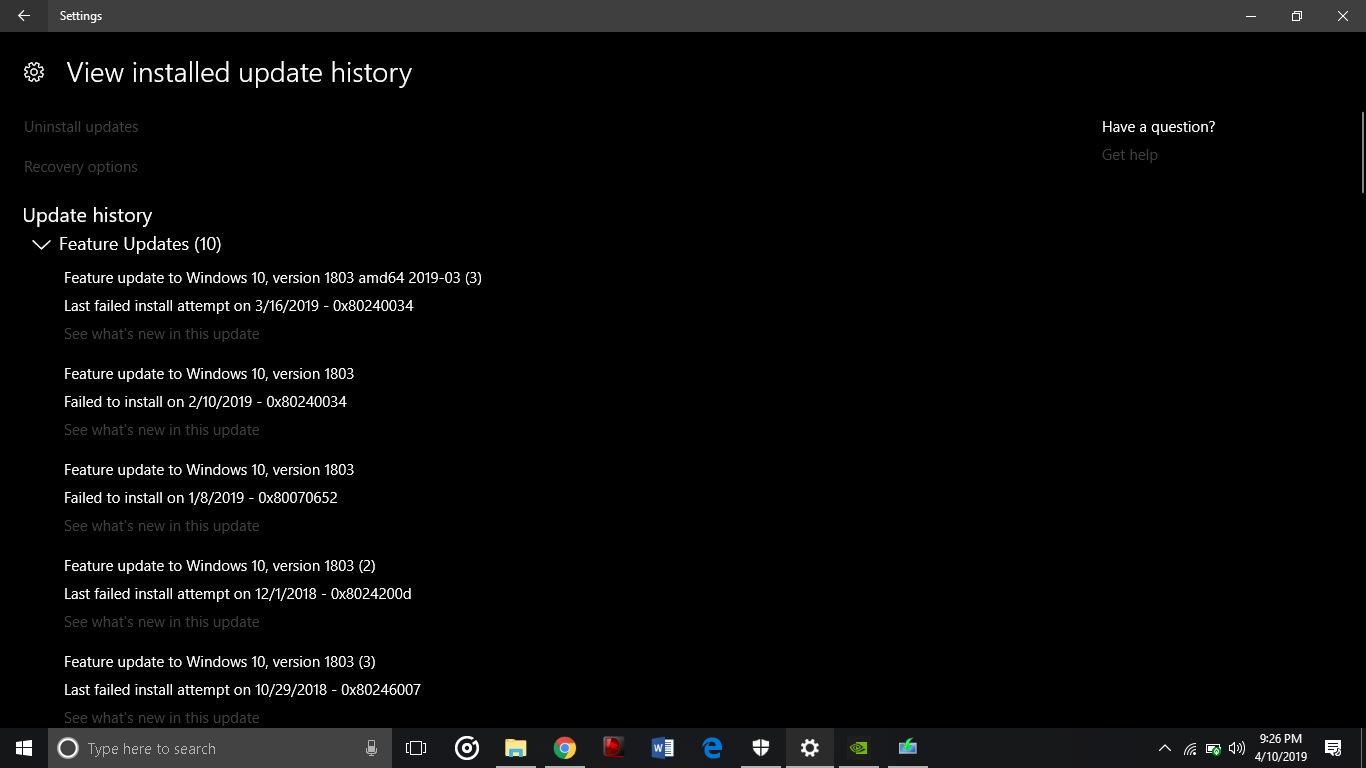This screenshot has width=1366, height=768.
Task: Click the Settings gear on the taskbar
Action: (810, 748)
